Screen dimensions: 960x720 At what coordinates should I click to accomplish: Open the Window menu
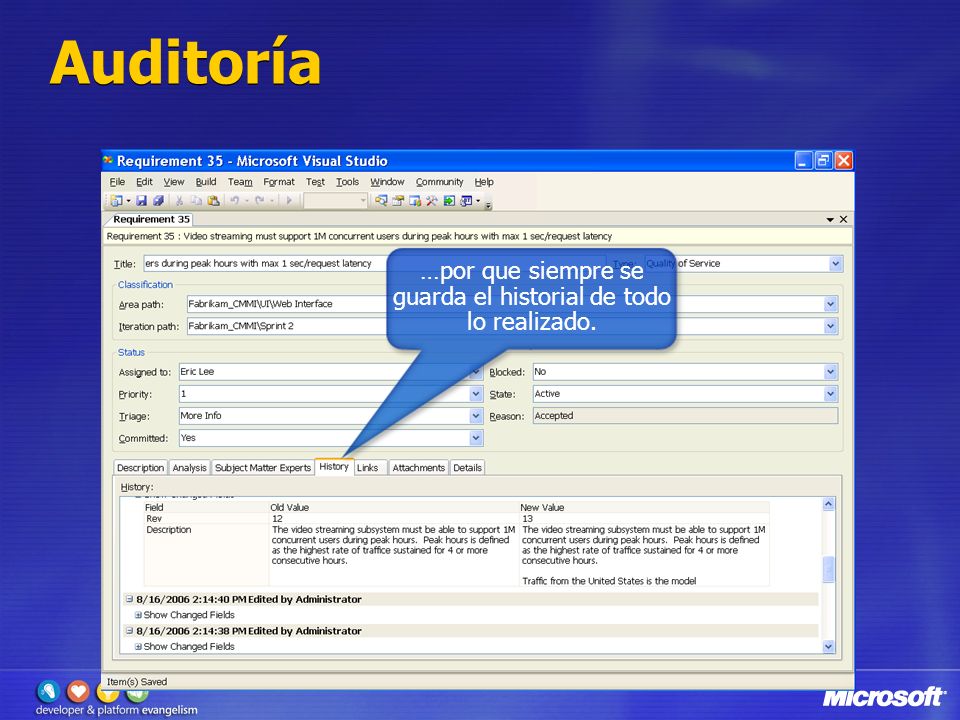click(x=387, y=182)
